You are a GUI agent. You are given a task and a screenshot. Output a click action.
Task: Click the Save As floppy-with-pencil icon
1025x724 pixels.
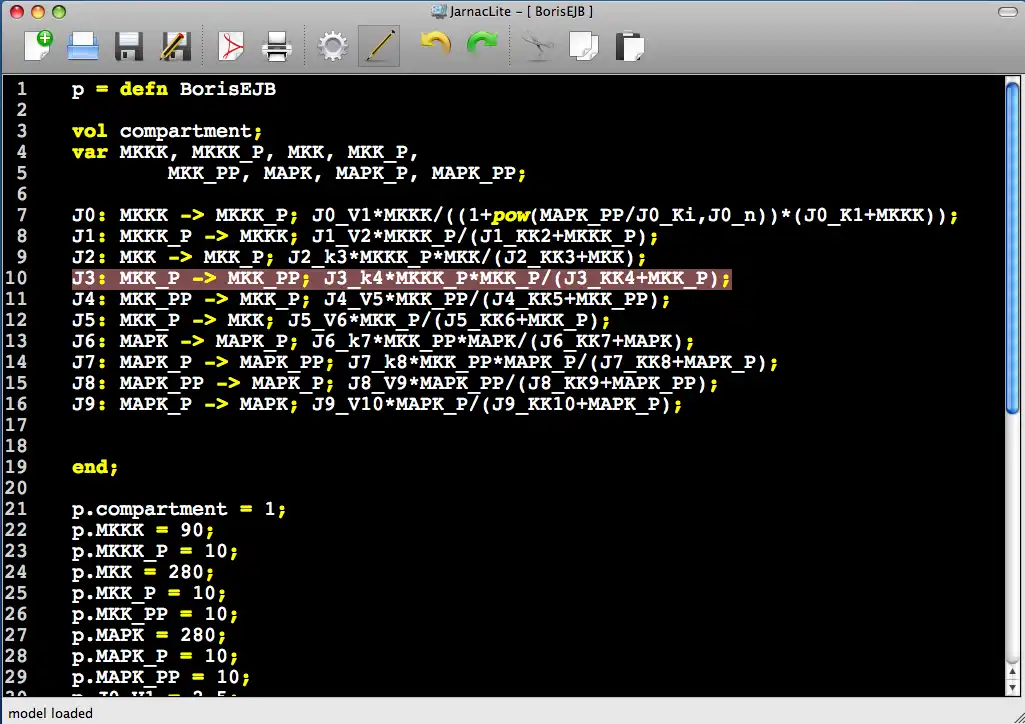(175, 47)
